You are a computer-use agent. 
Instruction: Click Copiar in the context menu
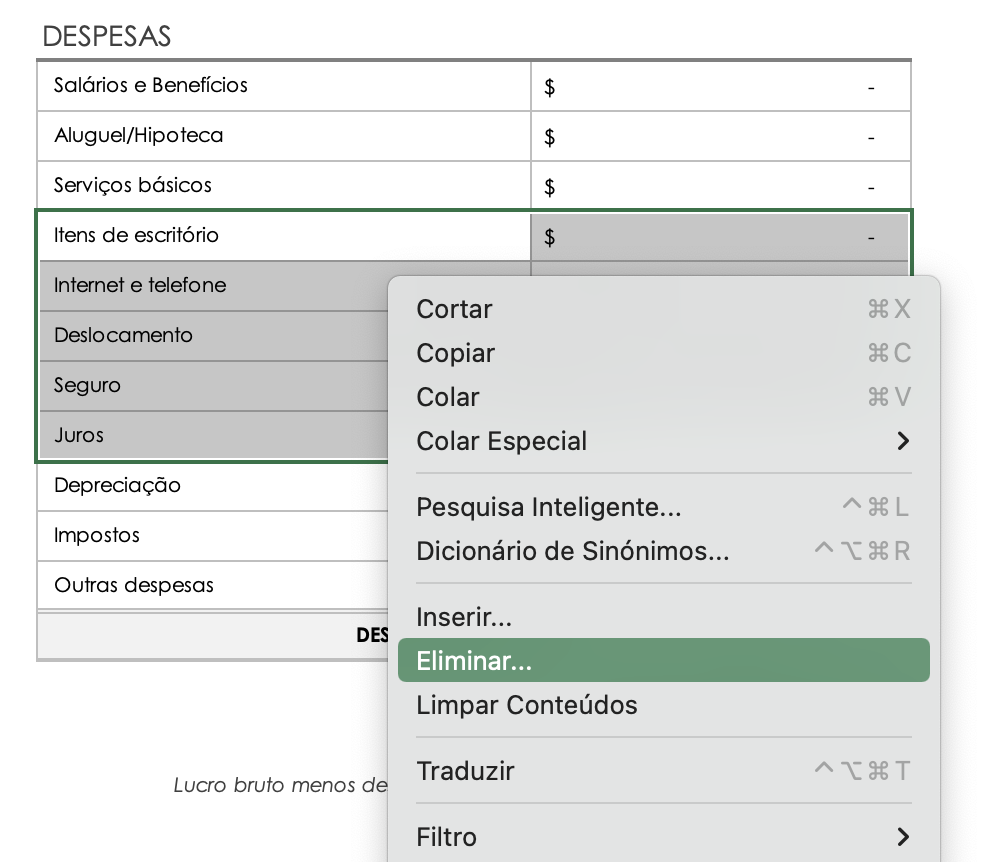(455, 353)
